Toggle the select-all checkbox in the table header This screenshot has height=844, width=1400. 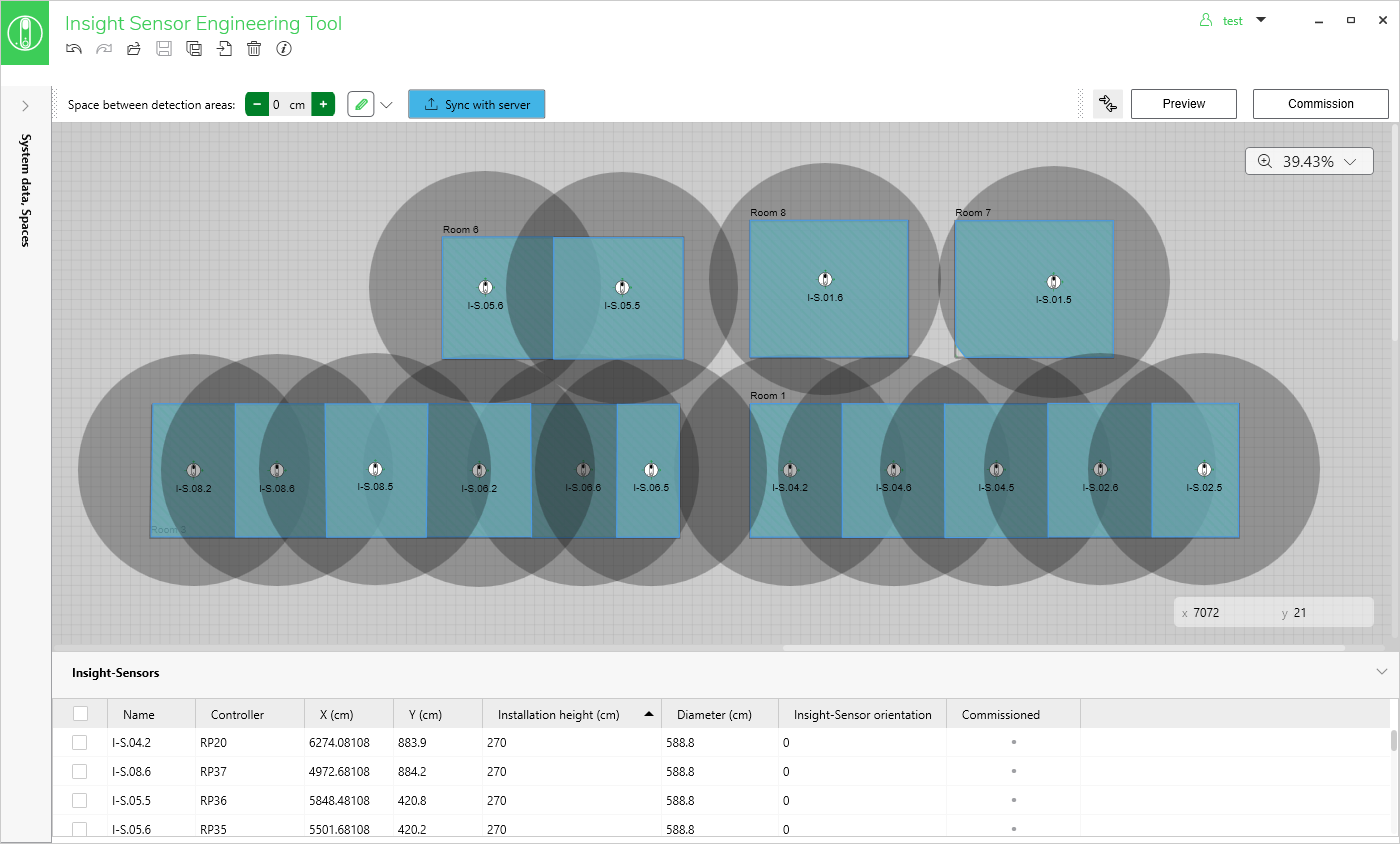(x=80, y=714)
